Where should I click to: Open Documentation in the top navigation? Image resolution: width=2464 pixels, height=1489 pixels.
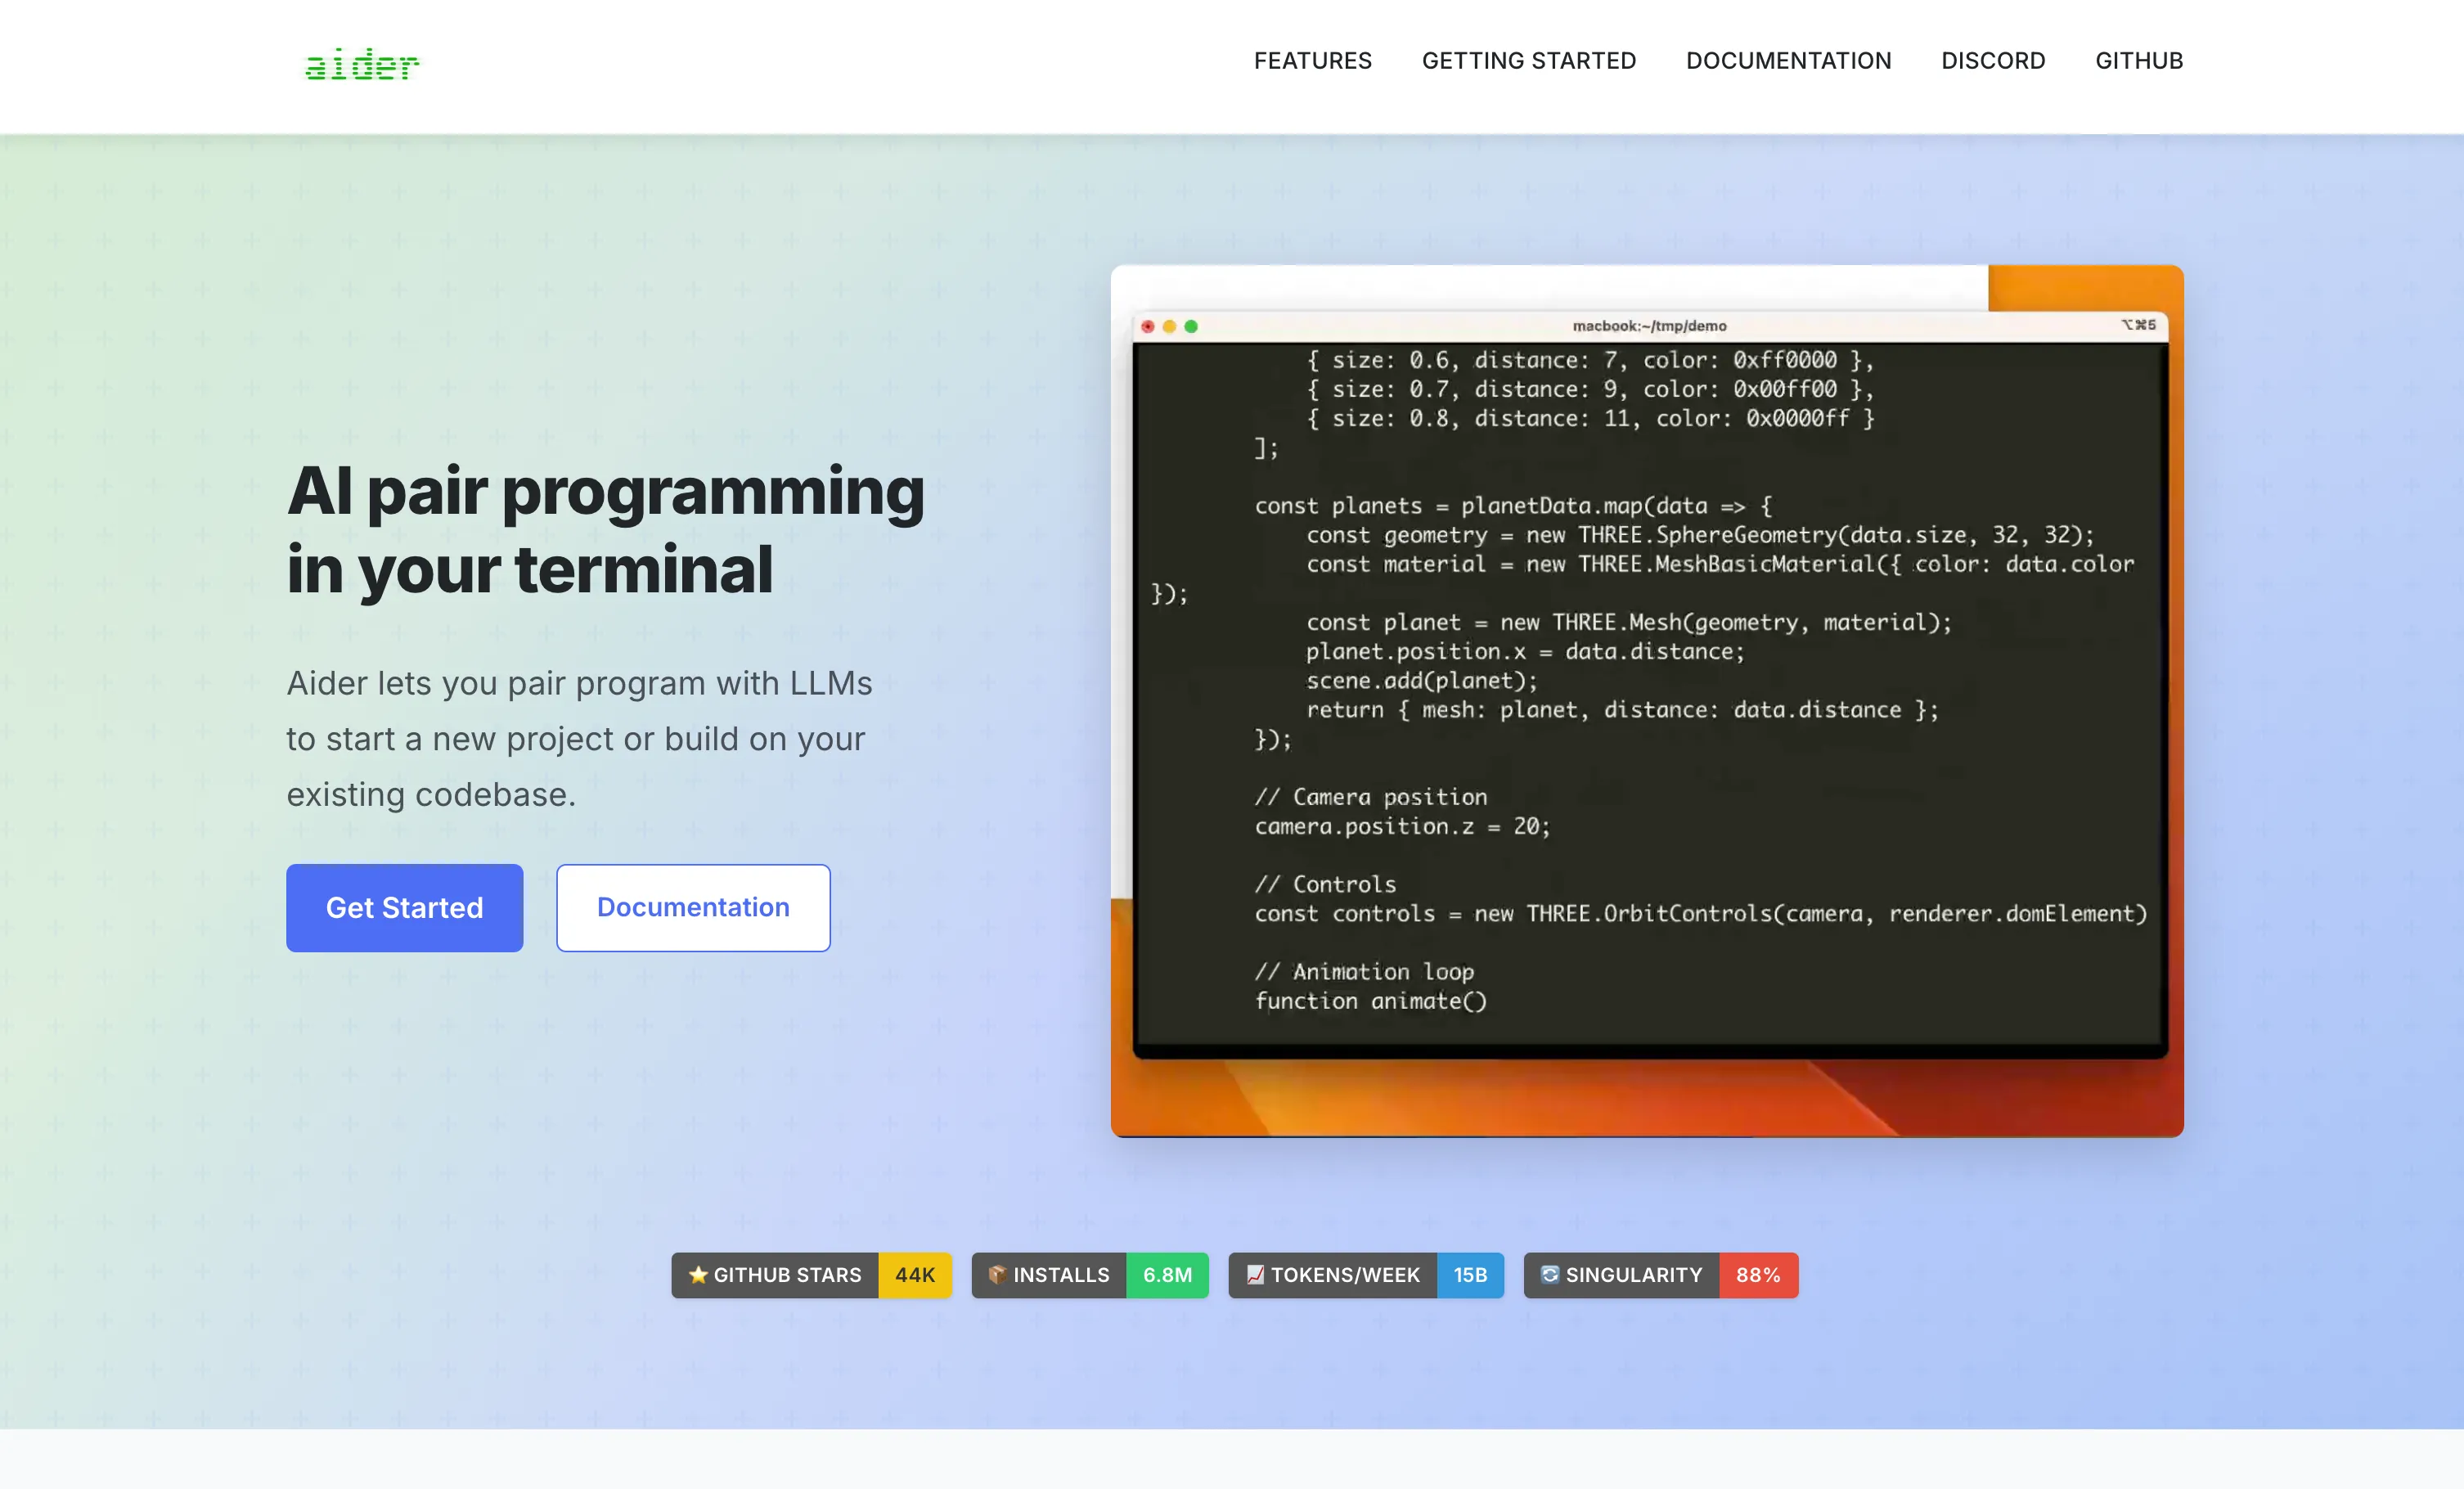click(1788, 61)
